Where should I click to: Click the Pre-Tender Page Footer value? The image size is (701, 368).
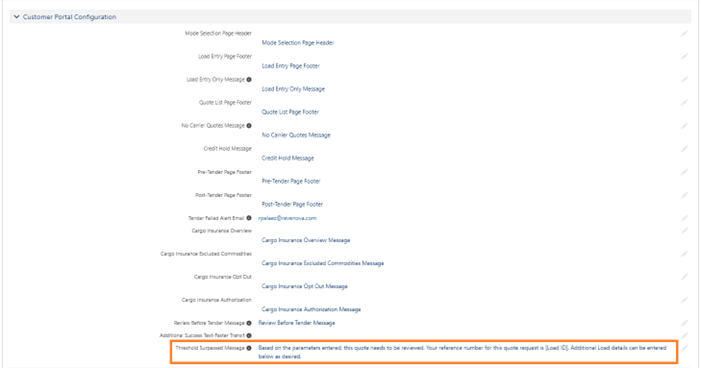[x=291, y=181]
